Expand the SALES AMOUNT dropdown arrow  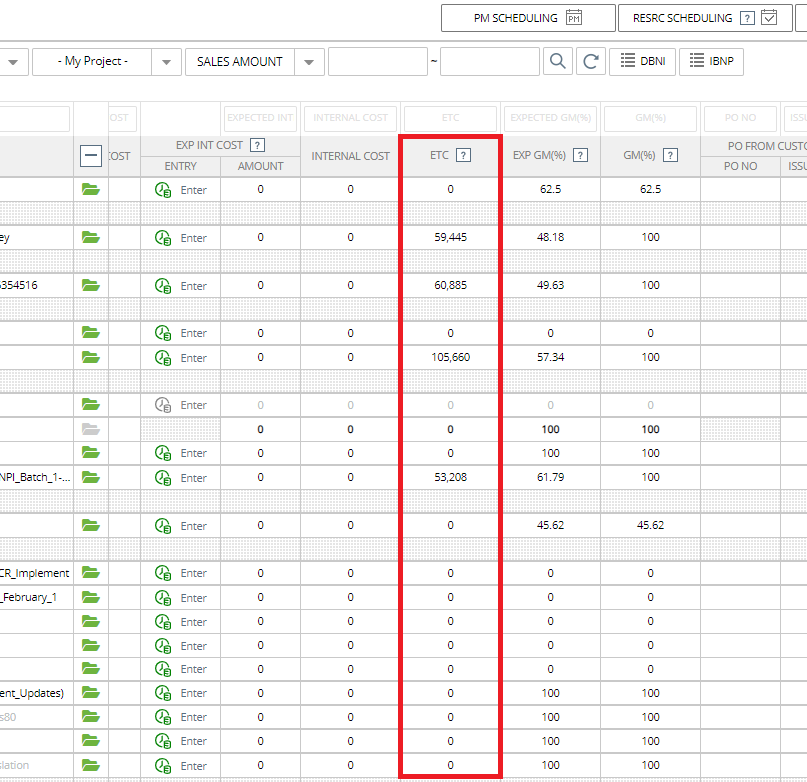click(x=309, y=62)
